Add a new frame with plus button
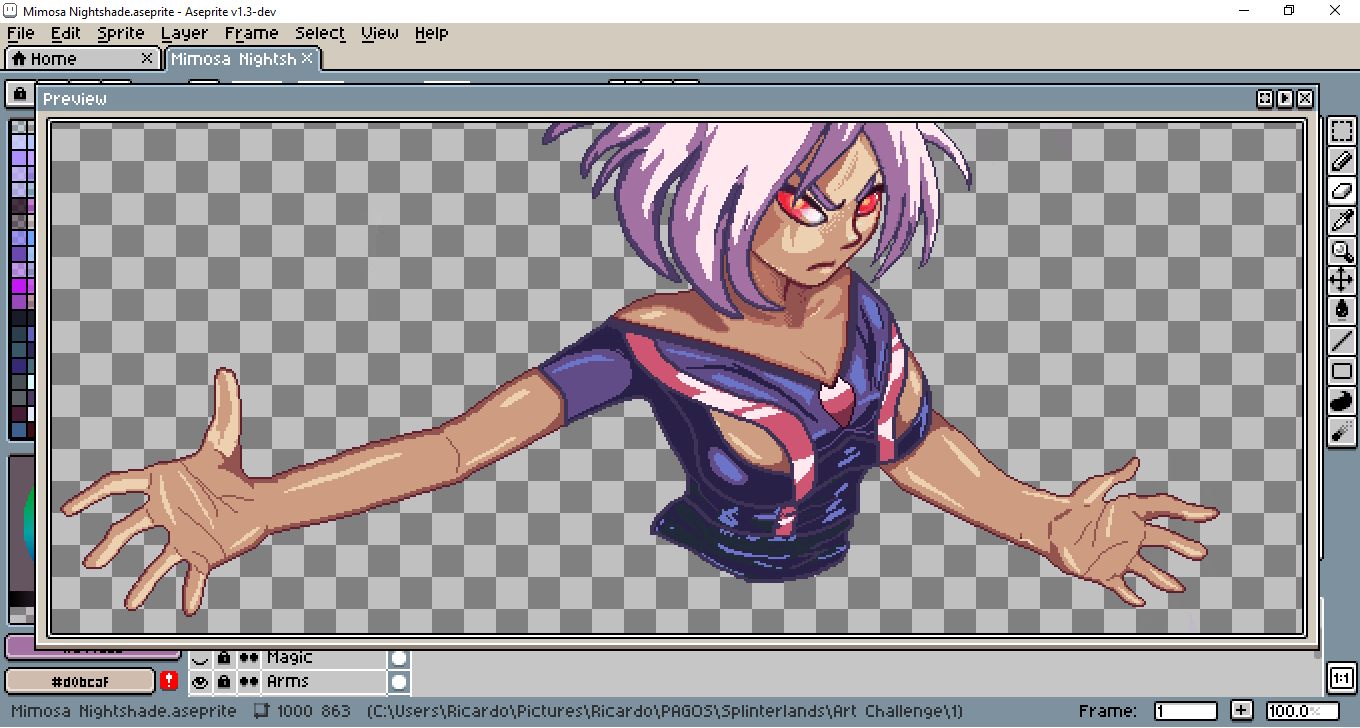Screen dimensions: 1360x728 point(1242,711)
